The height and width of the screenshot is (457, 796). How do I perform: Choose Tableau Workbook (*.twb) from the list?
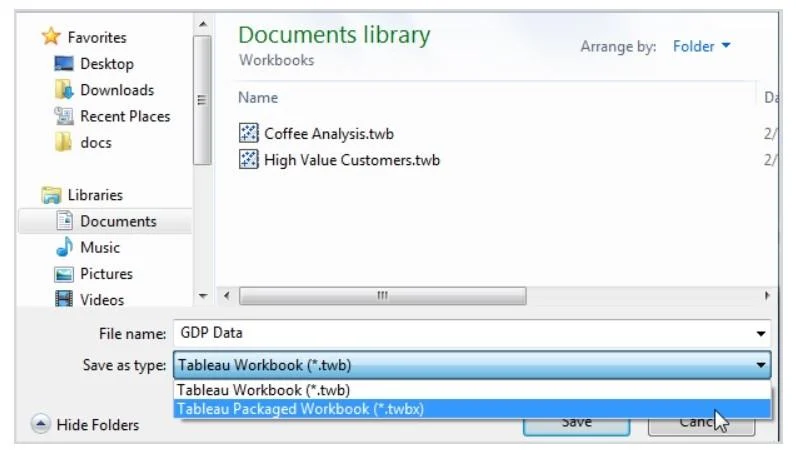click(x=472, y=390)
